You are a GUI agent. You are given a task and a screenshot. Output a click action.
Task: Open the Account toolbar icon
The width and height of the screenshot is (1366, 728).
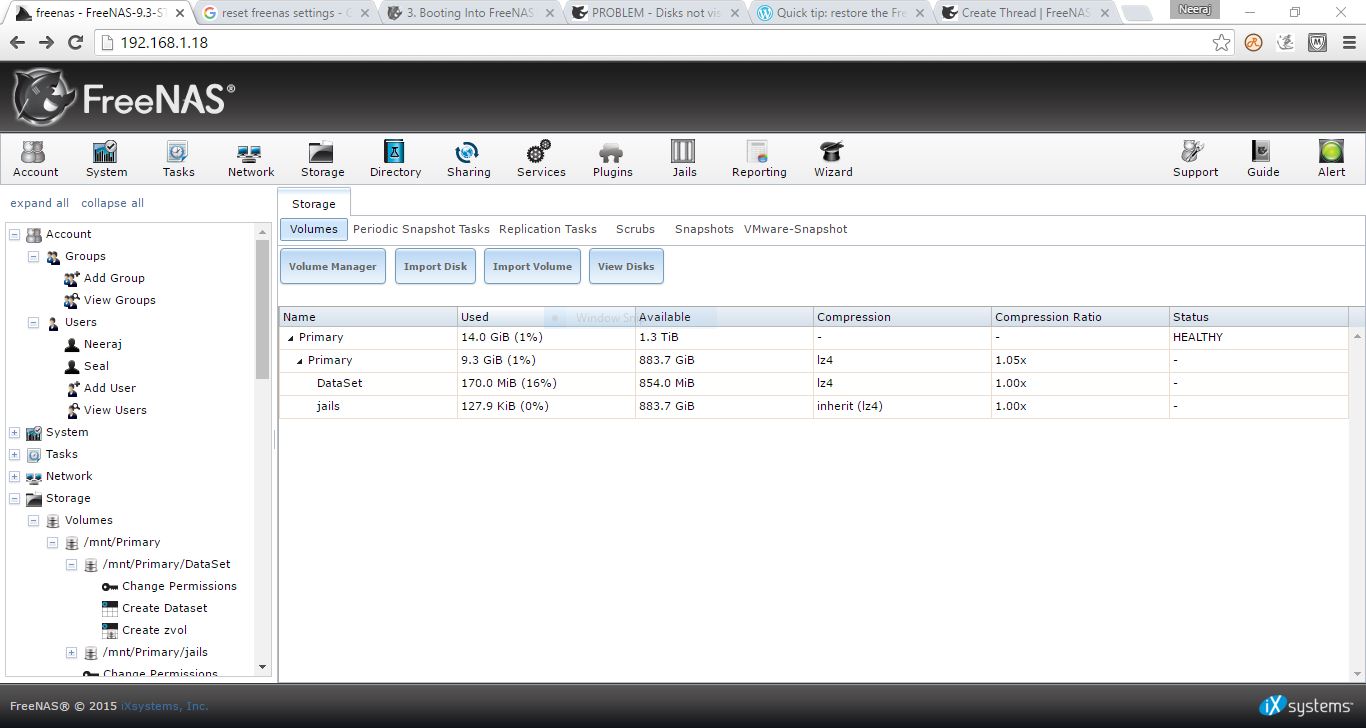[x=35, y=159]
